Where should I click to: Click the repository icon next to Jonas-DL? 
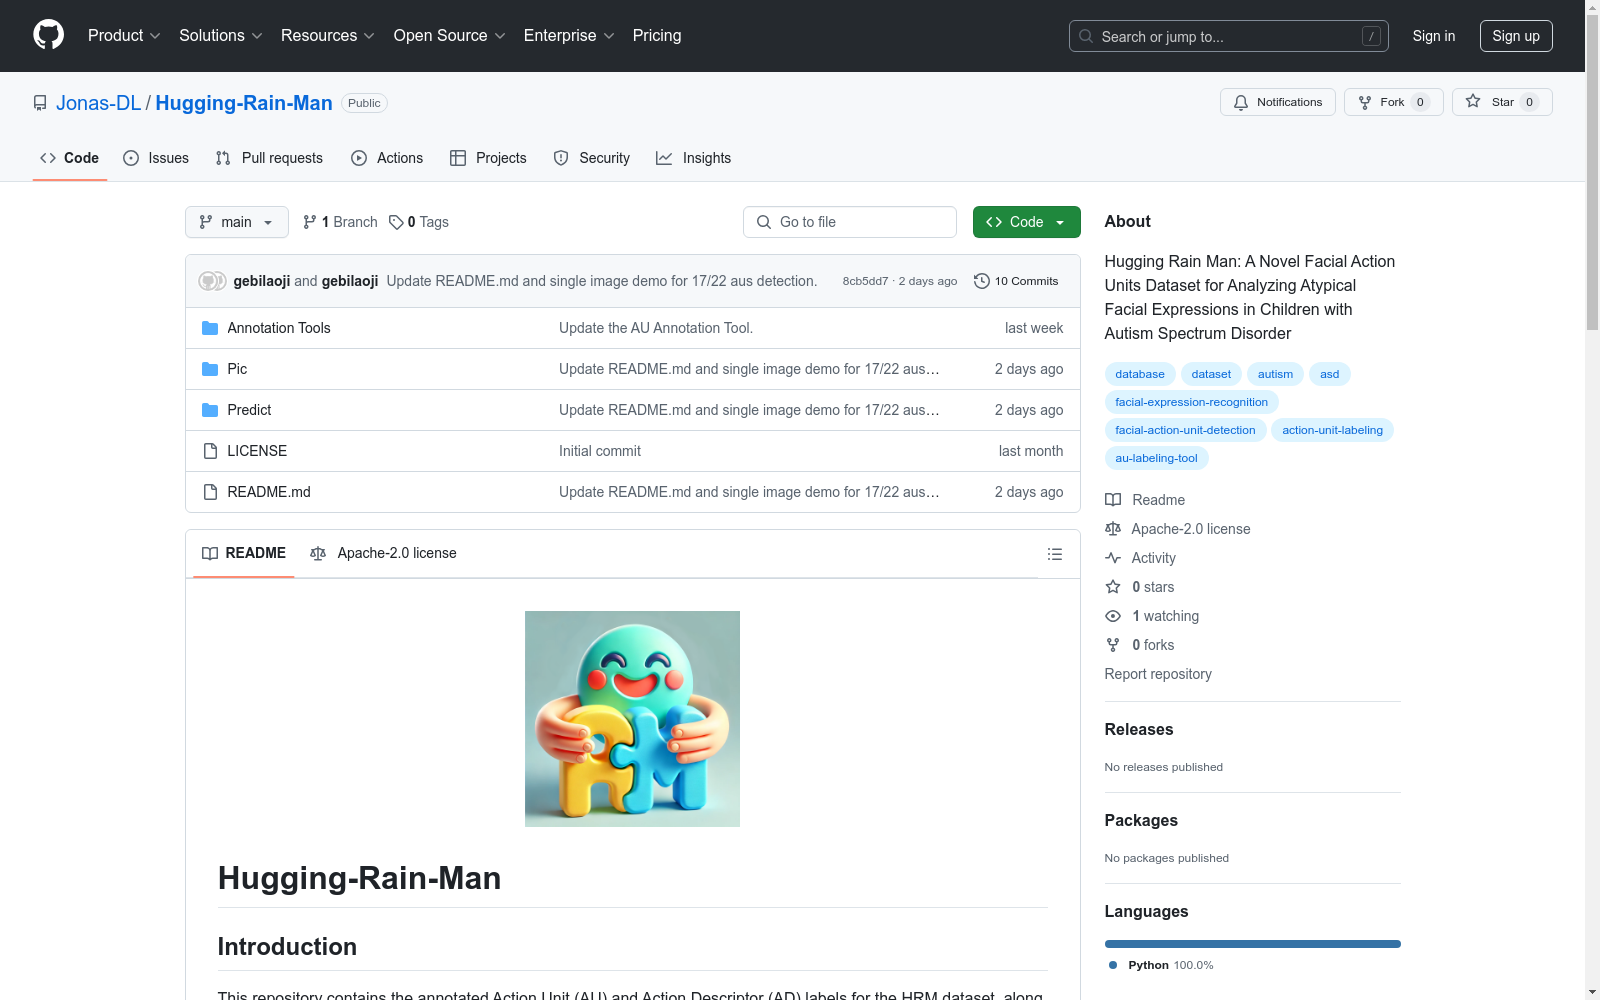pos(40,103)
